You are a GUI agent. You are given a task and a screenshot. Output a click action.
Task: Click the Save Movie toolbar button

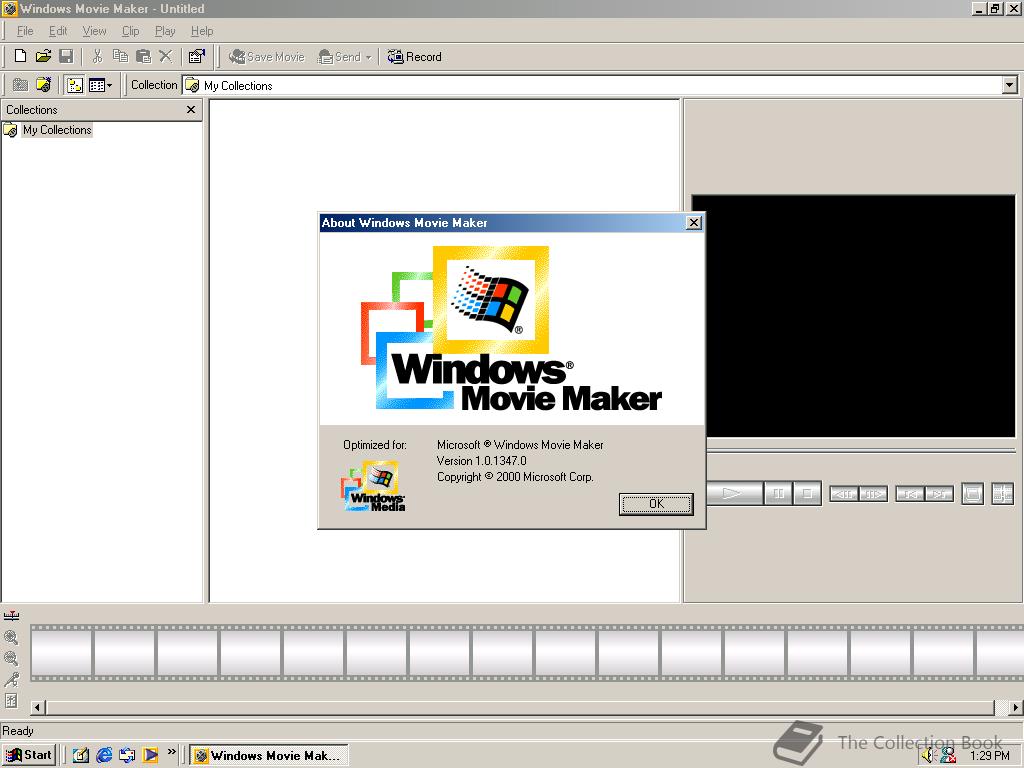click(266, 57)
